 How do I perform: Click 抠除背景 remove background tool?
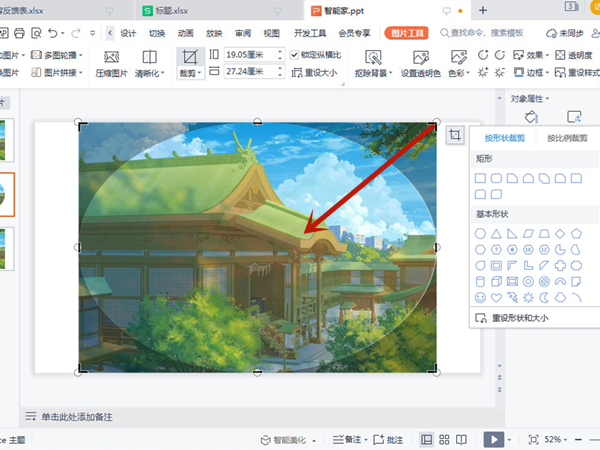[x=372, y=64]
